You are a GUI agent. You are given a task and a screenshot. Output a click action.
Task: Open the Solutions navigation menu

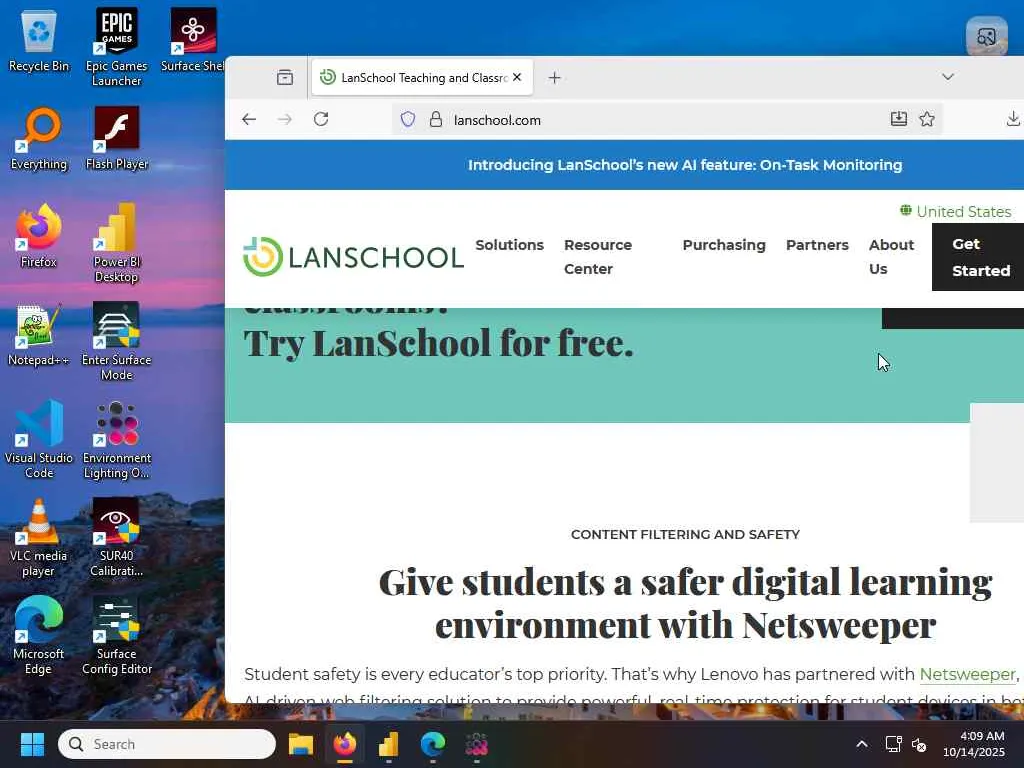[509, 245]
